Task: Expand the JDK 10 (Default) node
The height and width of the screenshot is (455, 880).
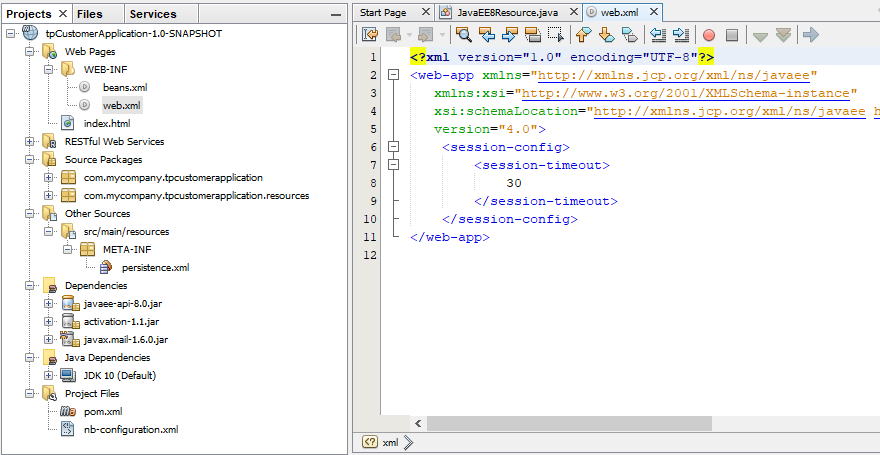Action: point(49,376)
